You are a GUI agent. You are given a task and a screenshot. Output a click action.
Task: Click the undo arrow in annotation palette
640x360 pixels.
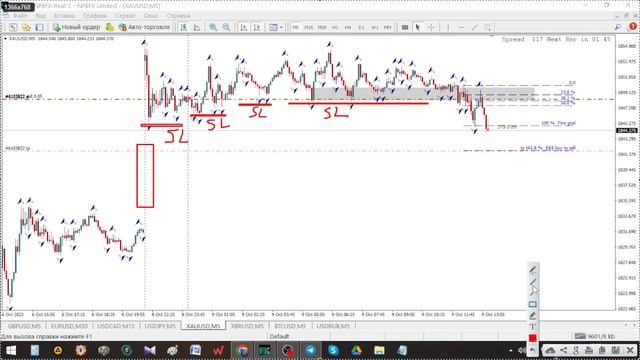tap(533, 350)
